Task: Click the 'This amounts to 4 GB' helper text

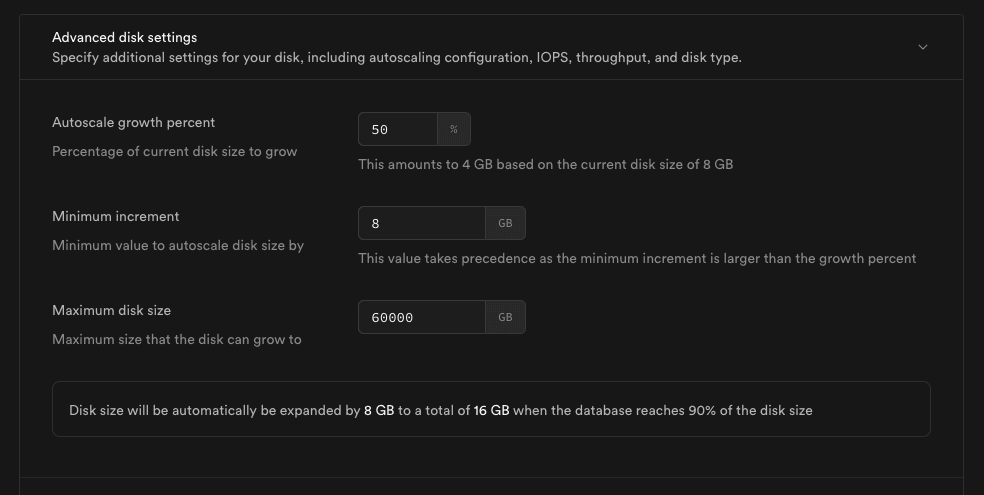Action: (x=545, y=164)
